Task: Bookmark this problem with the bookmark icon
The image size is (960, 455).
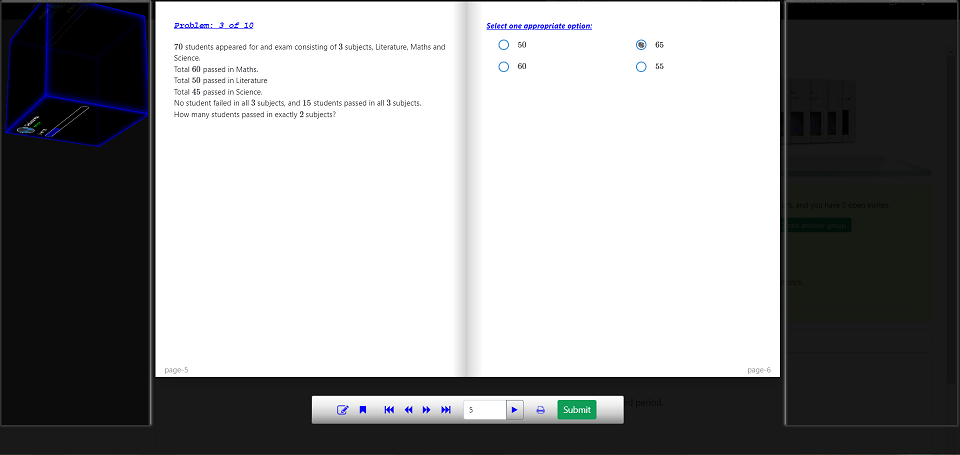Action: [x=363, y=410]
